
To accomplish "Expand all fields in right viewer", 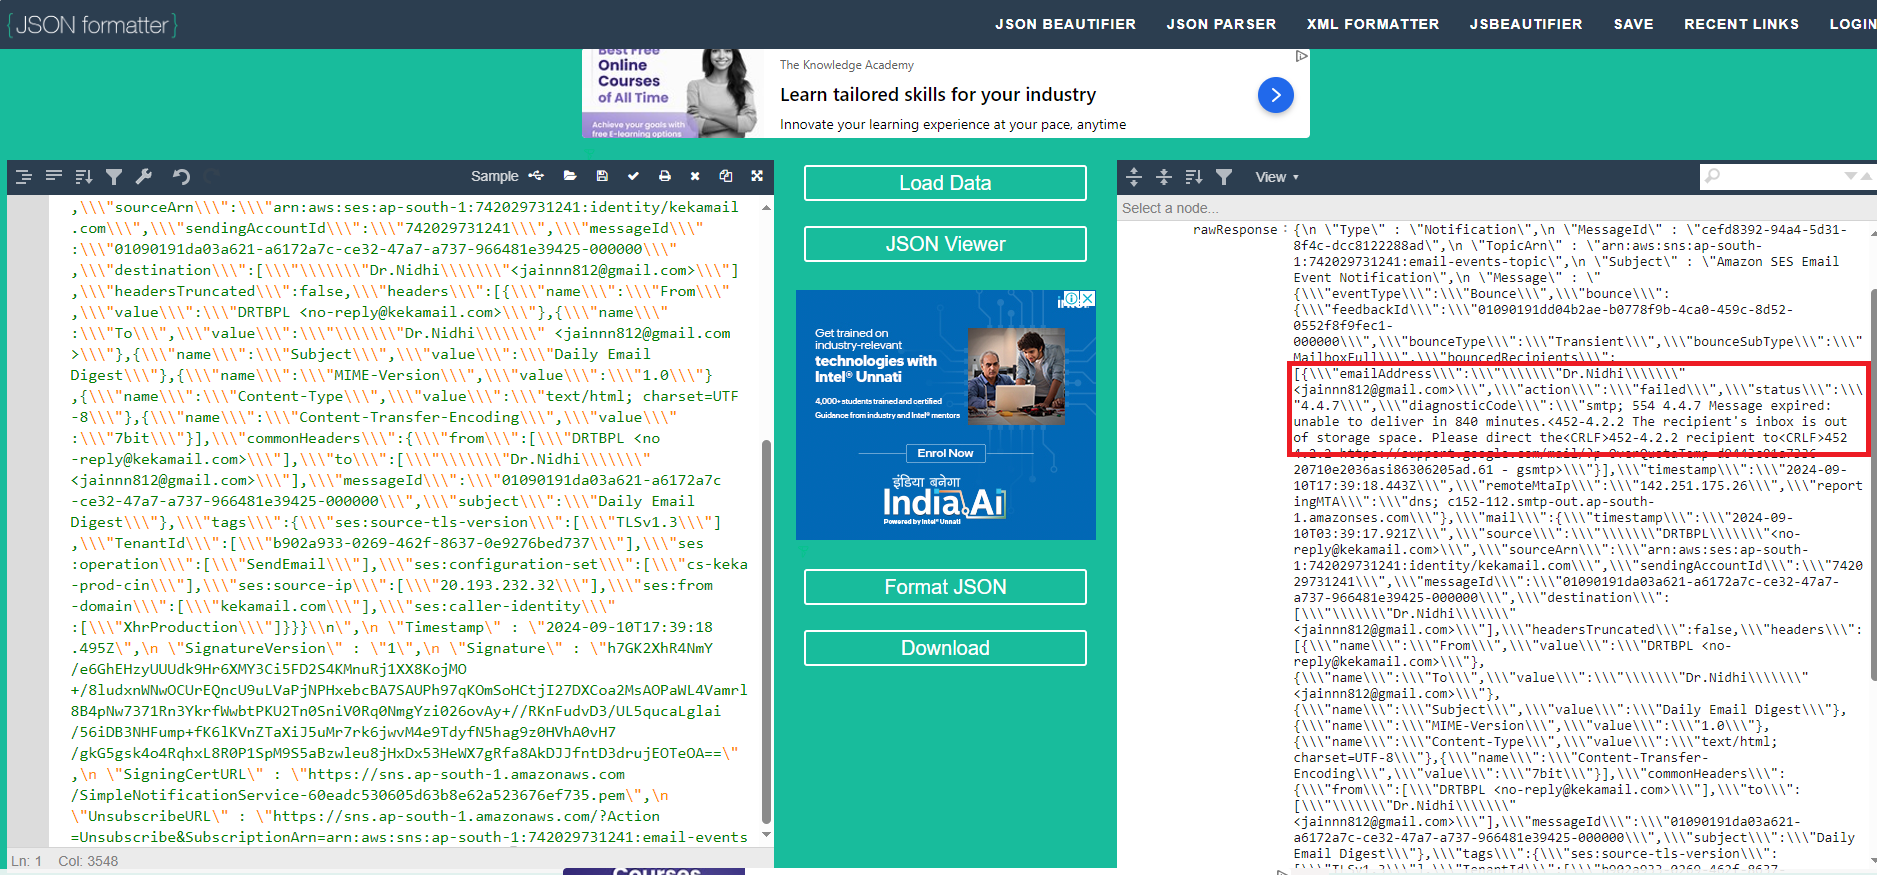I will pyautogui.click(x=1134, y=177).
